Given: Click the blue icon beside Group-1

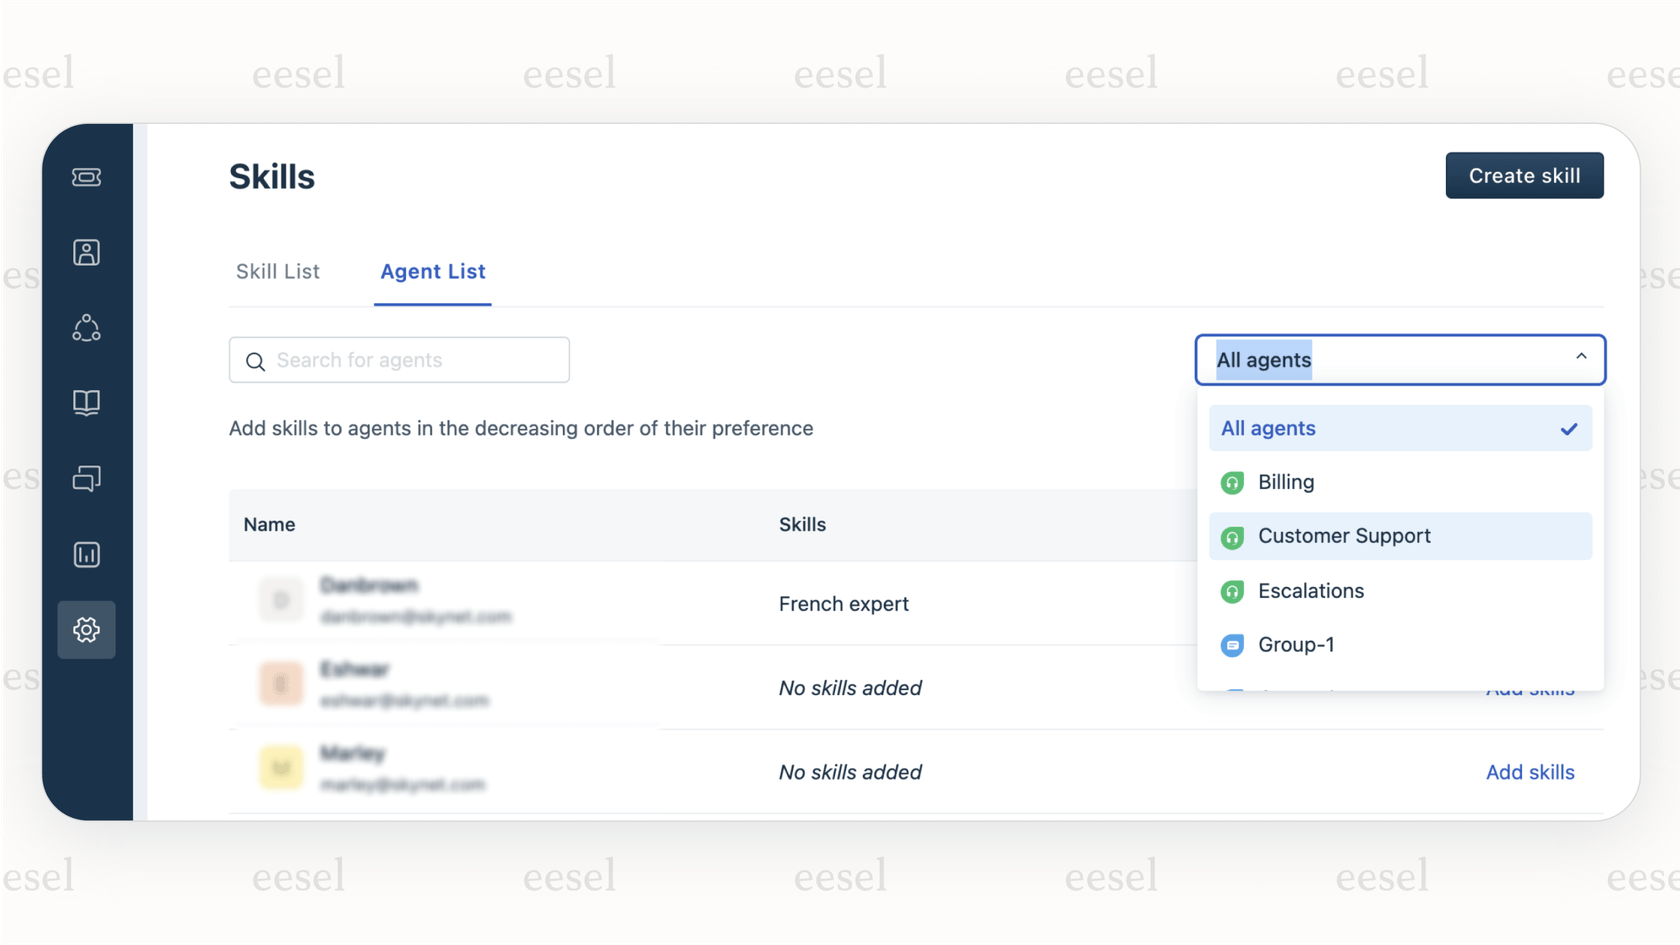Looking at the screenshot, I should click(x=1232, y=645).
